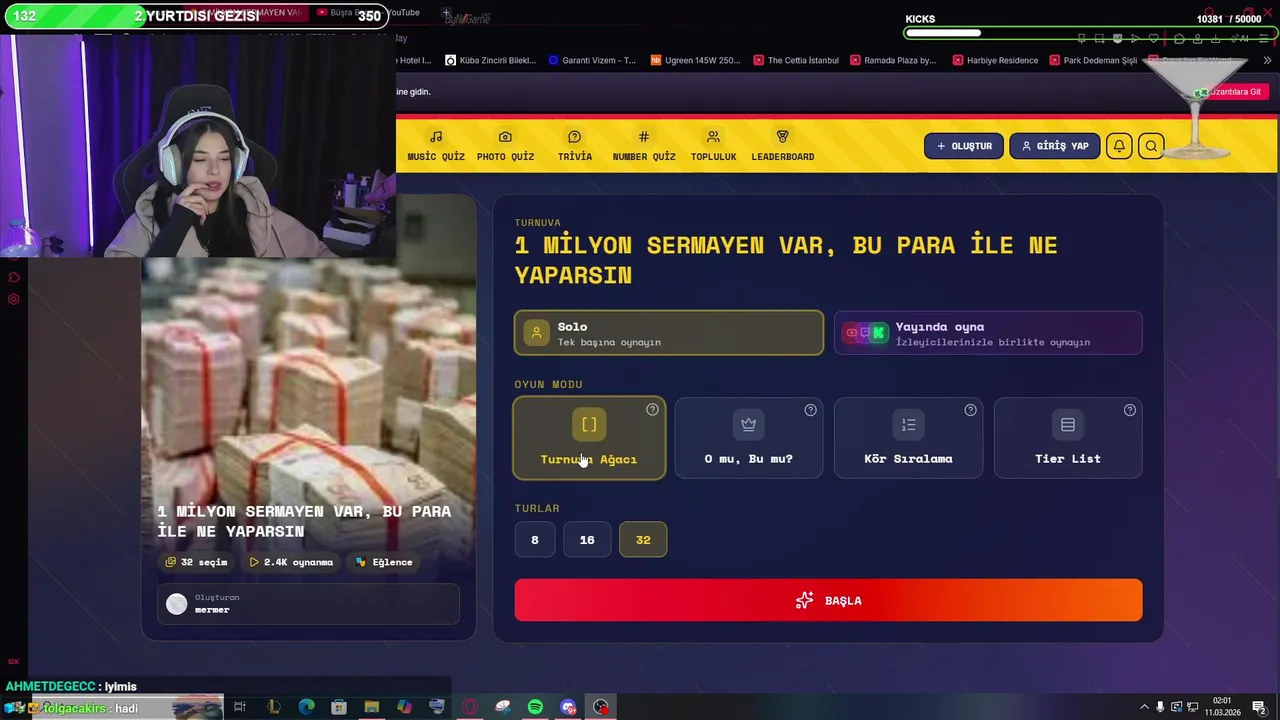
Task: Open Park Dedeman Şişli bookmark
Action: pos(1093,60)
